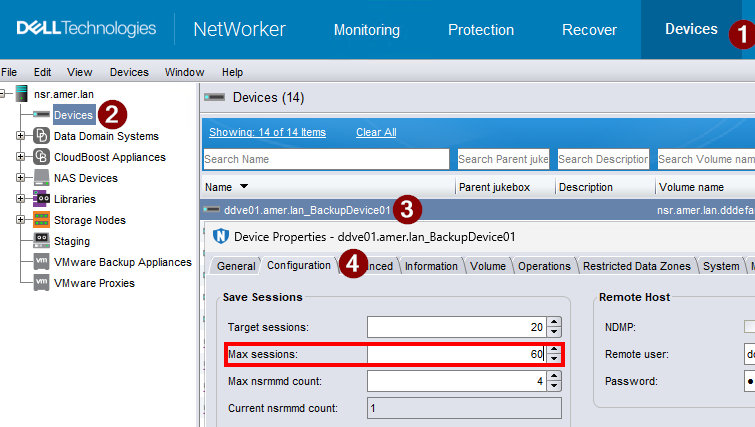This screenshot has width=755, height=427.
Task: Increase Max sessions with up arrow
Action: pyautogui.click(x=554, y=349)
